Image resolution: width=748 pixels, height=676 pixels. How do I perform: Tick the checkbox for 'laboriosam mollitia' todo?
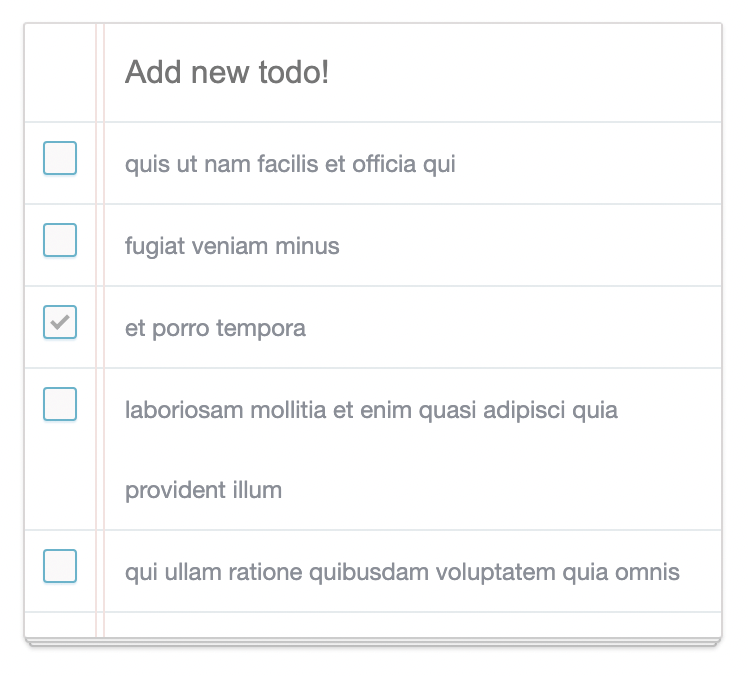coord(60,404)
